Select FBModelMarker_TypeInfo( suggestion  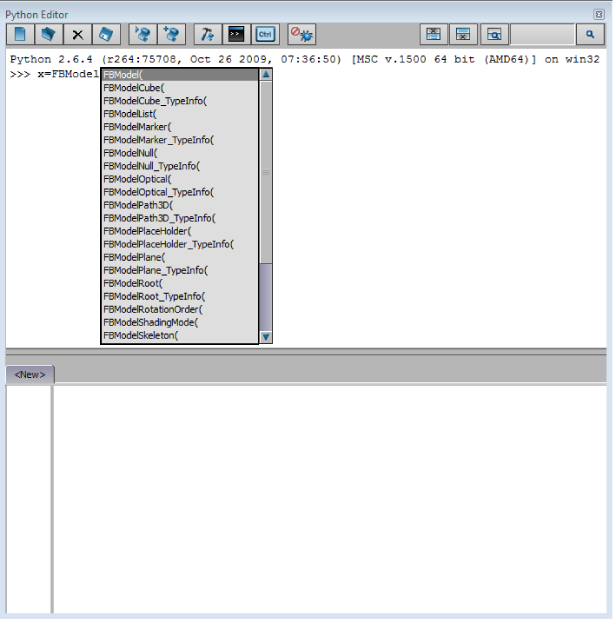(x=180, y=140)
